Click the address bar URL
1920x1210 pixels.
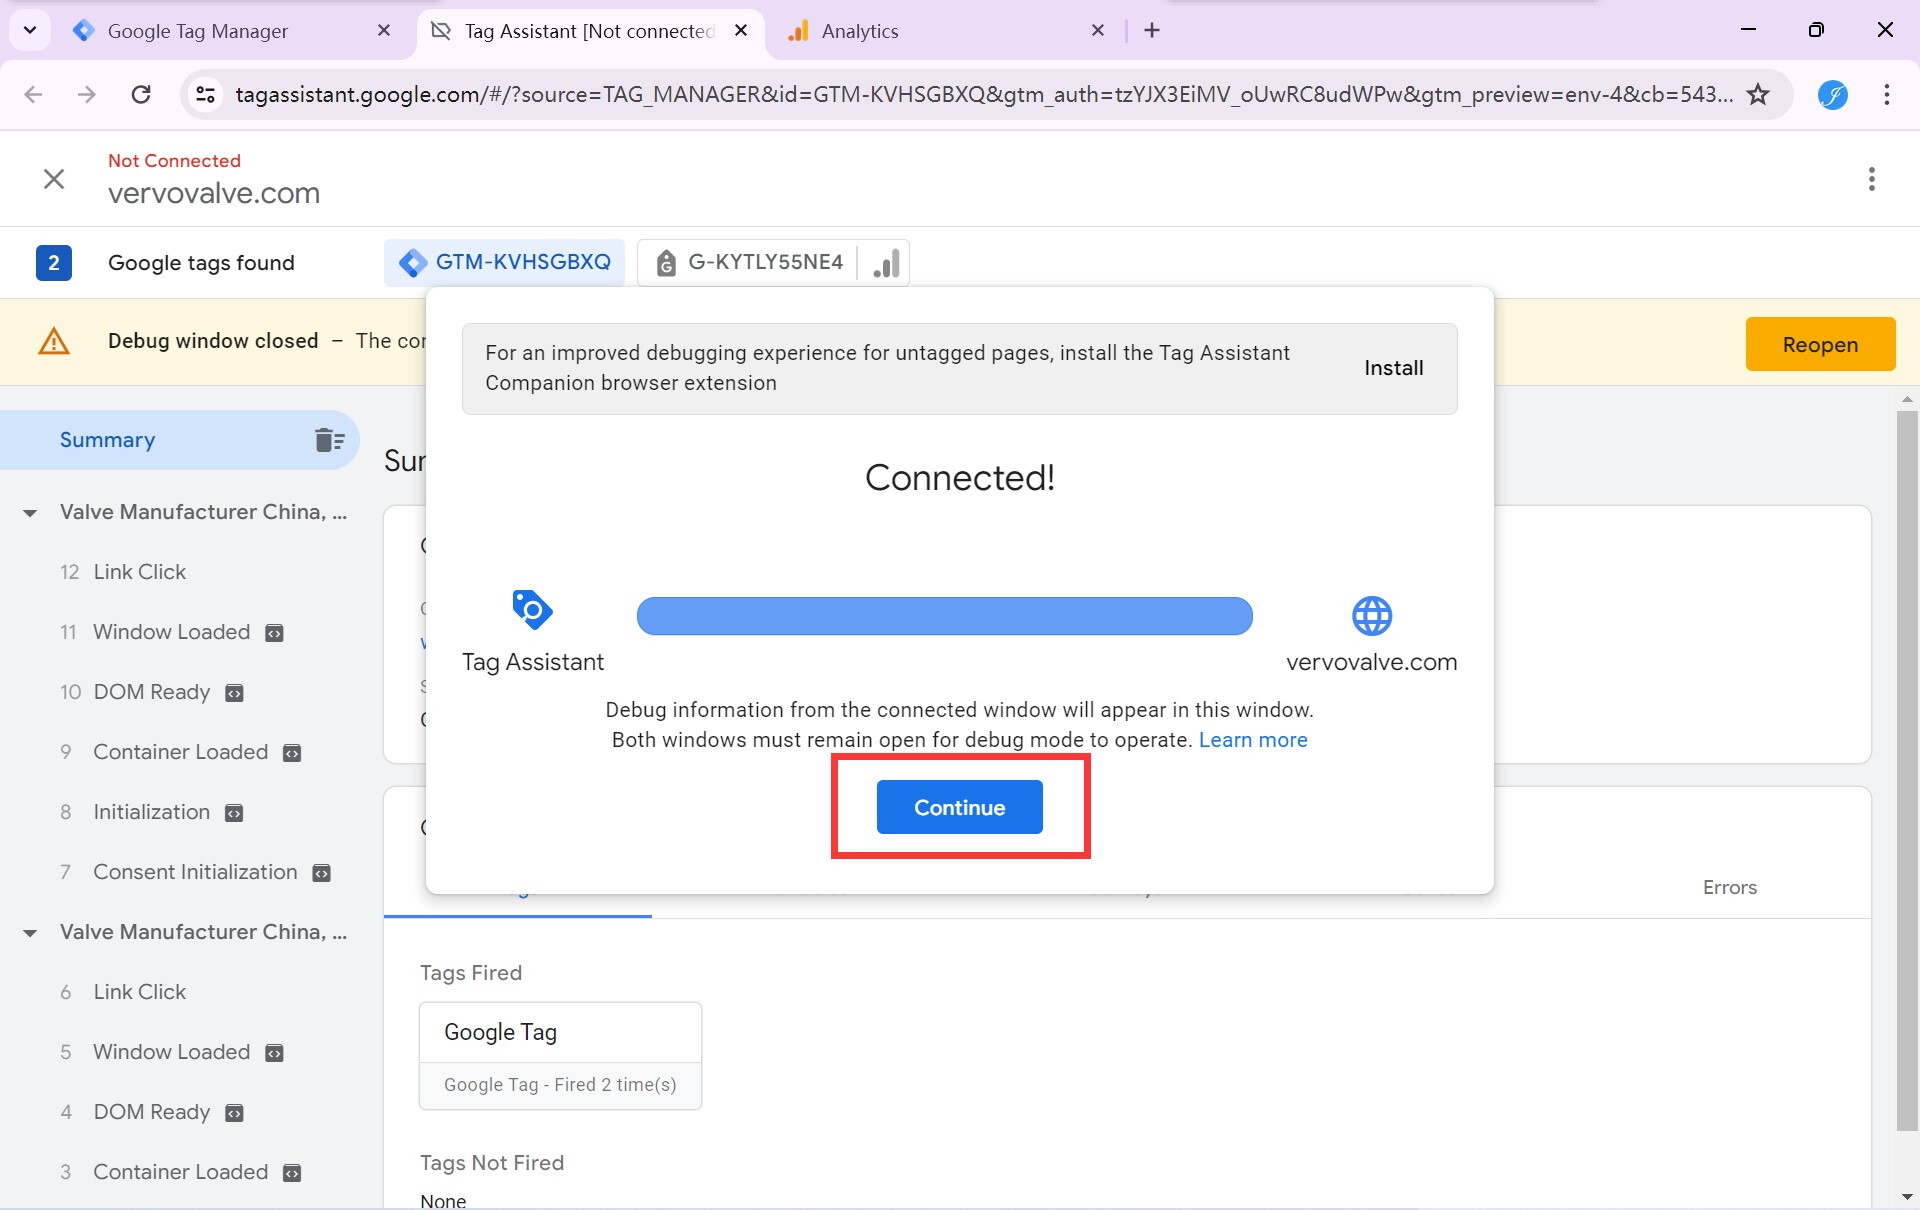click(x=984, y=94)
